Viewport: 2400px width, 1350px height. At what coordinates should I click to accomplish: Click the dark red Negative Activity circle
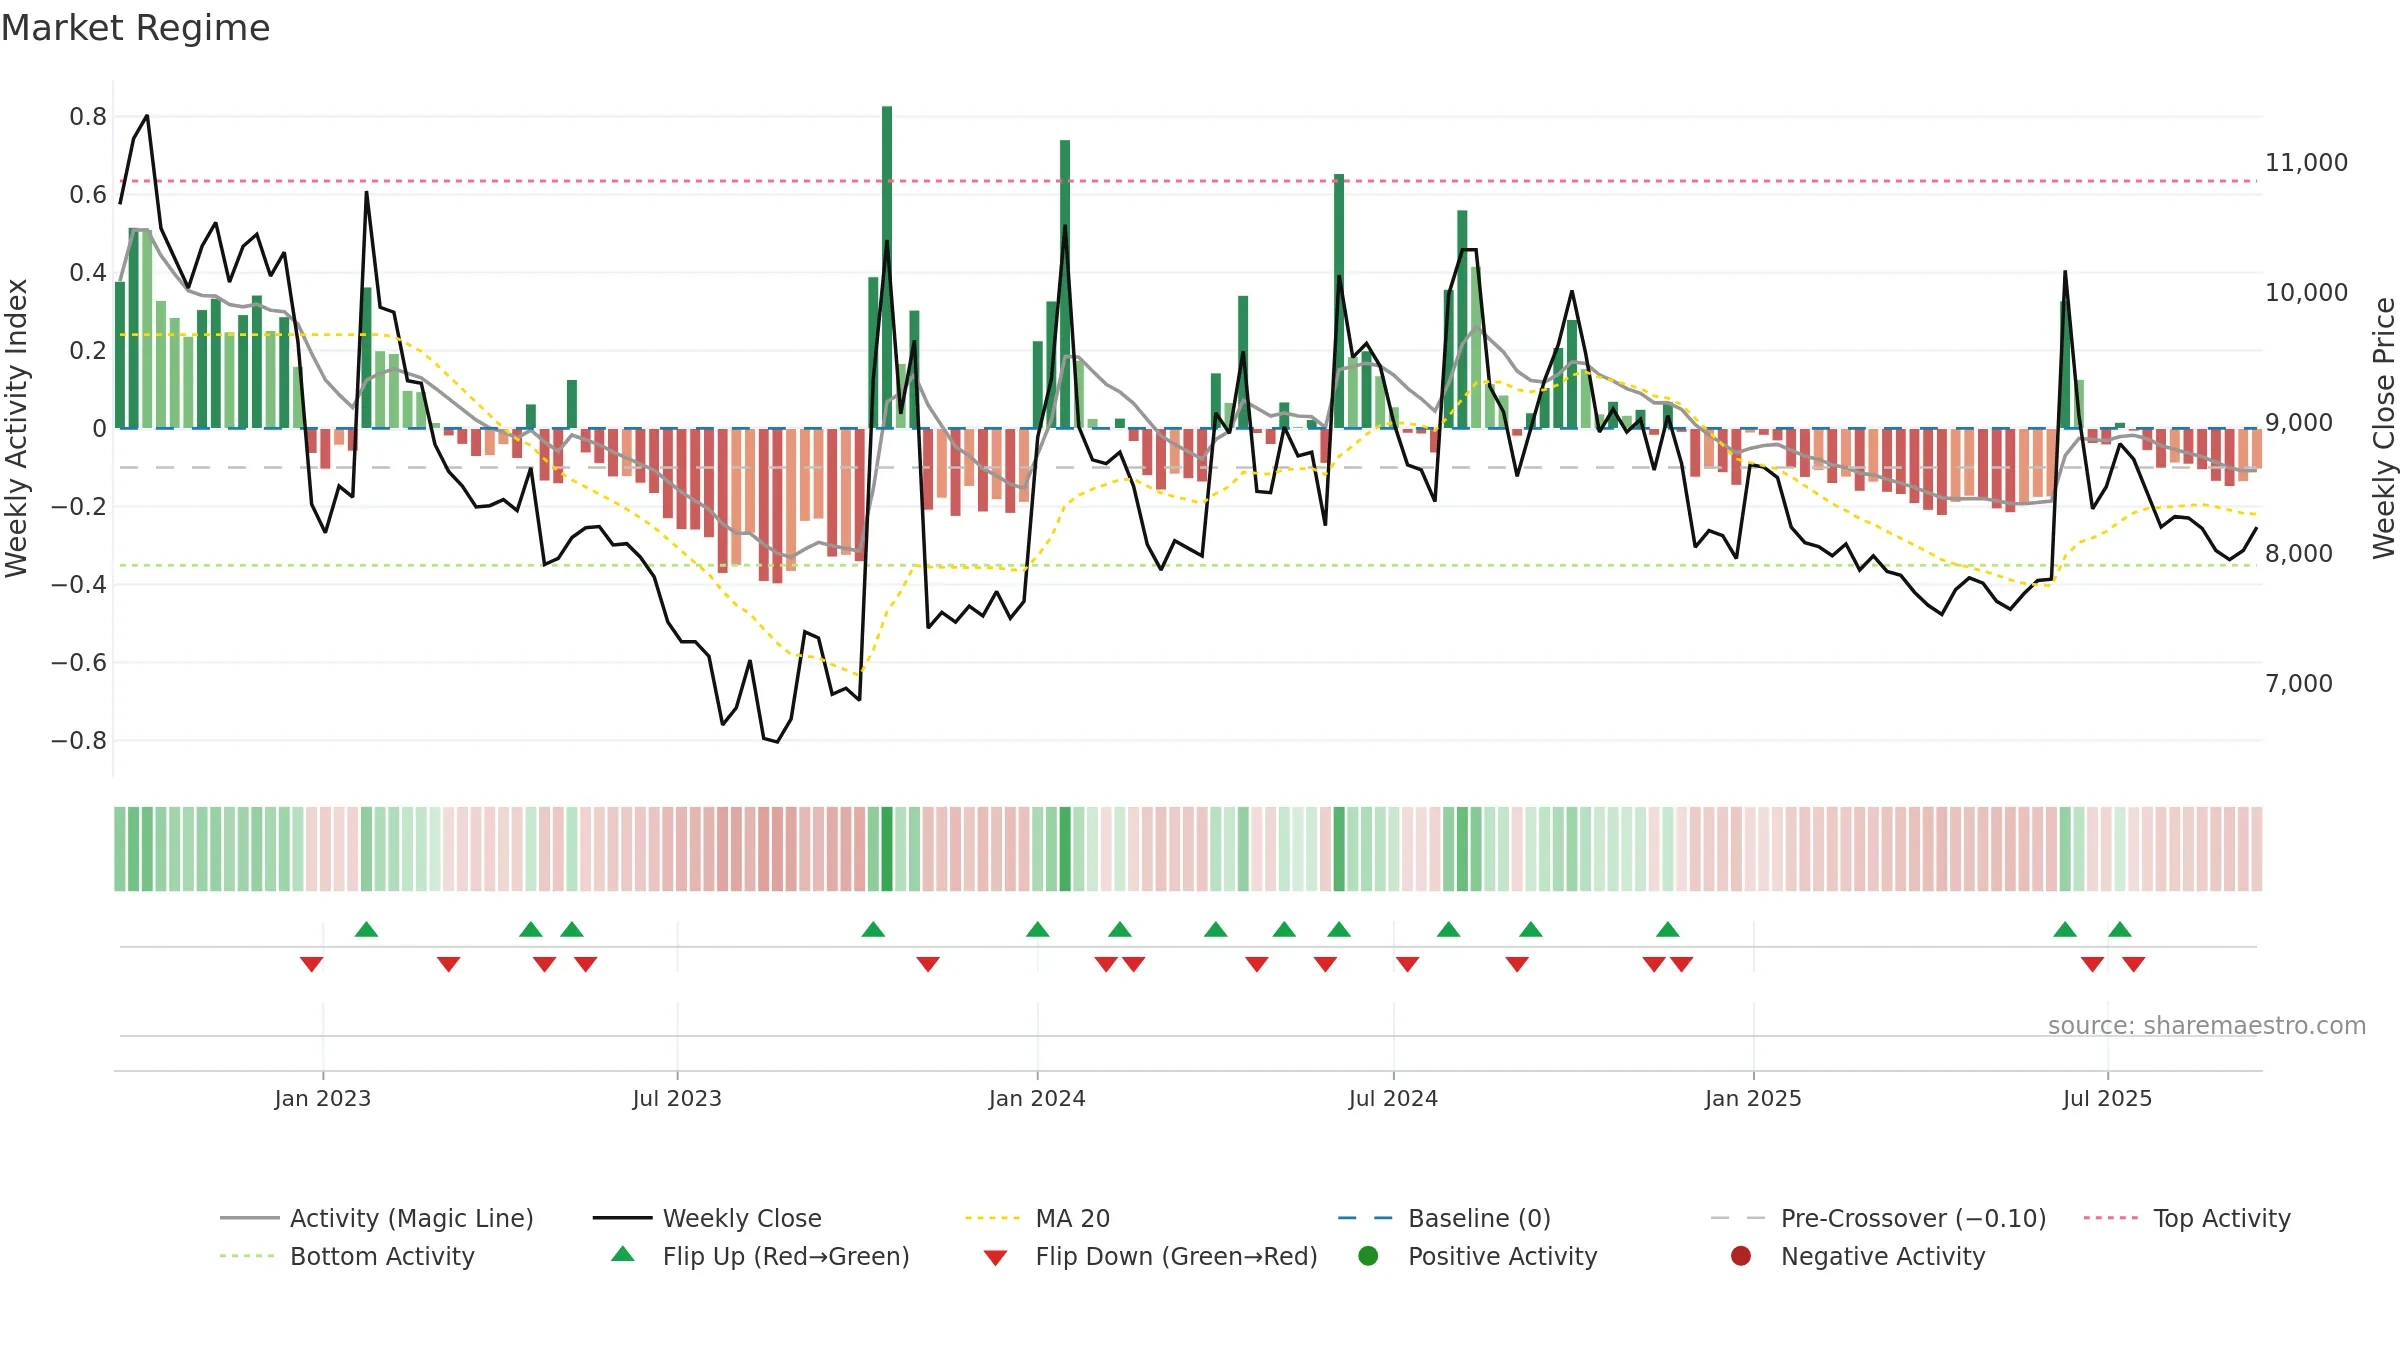coord(1741,1256)
